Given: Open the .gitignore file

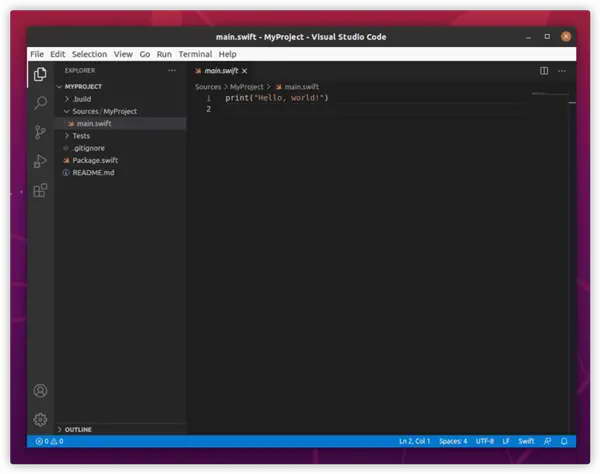Looking at the screenshot, I should (121, 148).
